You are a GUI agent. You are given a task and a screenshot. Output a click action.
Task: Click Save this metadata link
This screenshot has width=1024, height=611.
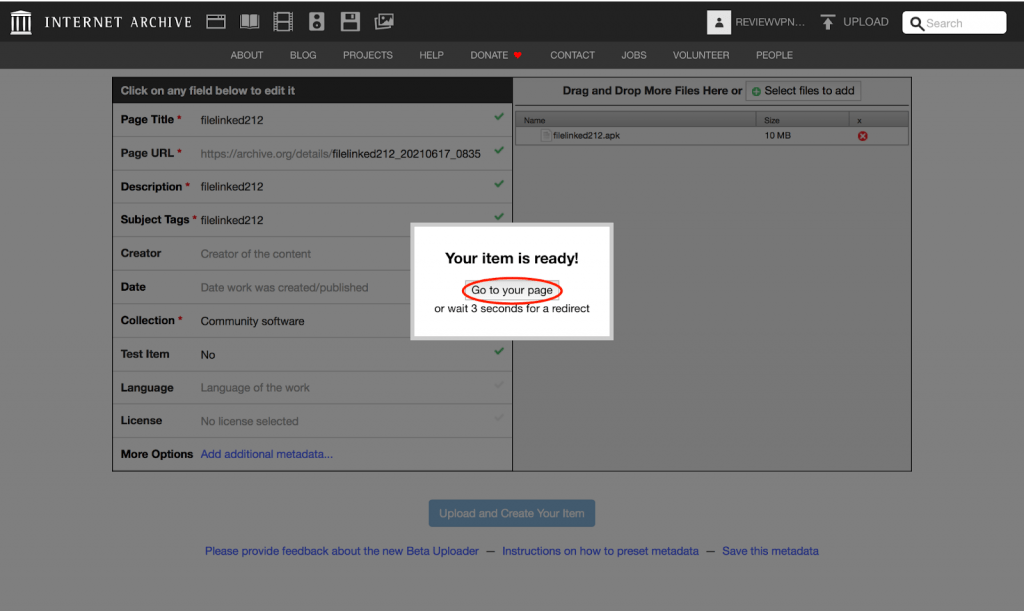(770, 551)
